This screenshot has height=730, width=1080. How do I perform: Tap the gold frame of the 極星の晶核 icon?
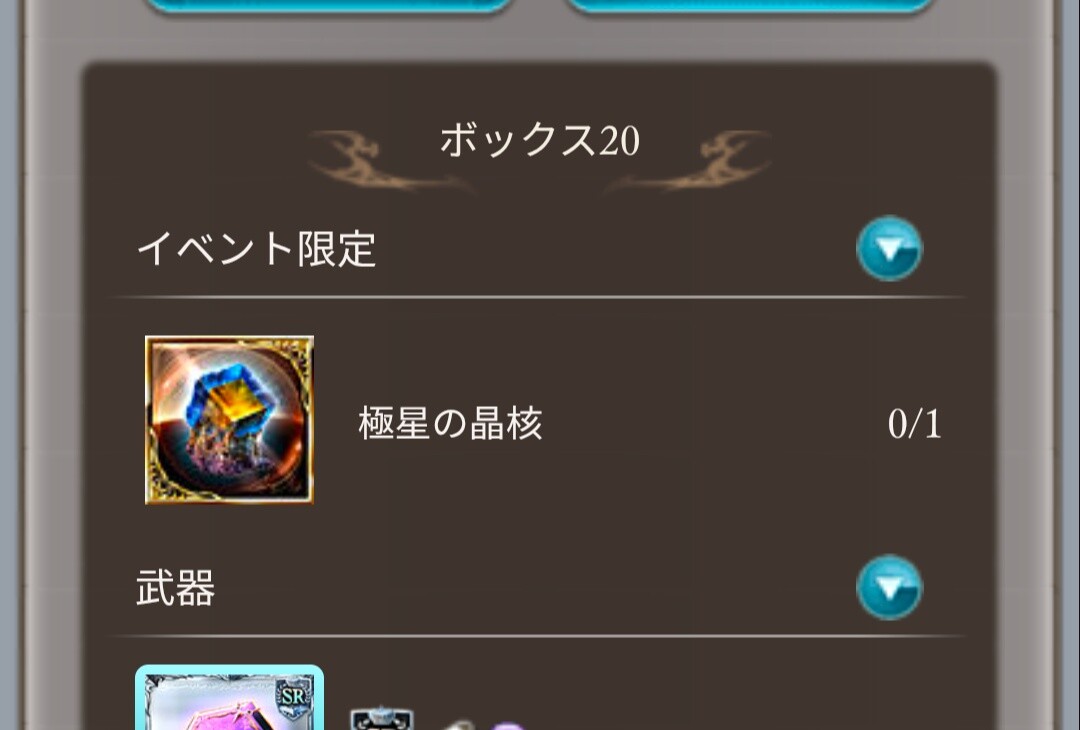tap(229, 339)
